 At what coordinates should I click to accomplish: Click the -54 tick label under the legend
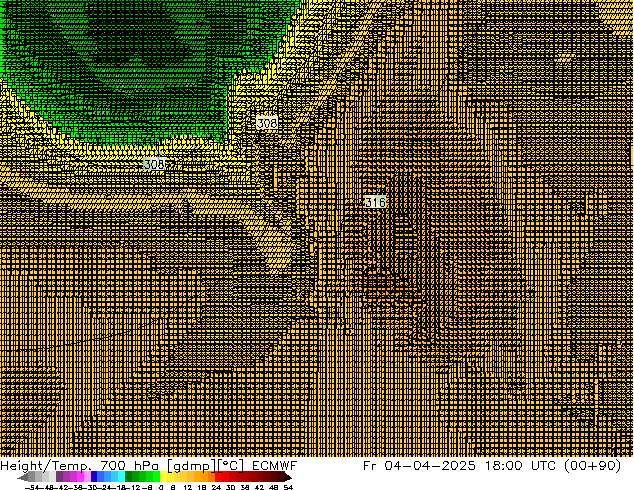[31, 487]
